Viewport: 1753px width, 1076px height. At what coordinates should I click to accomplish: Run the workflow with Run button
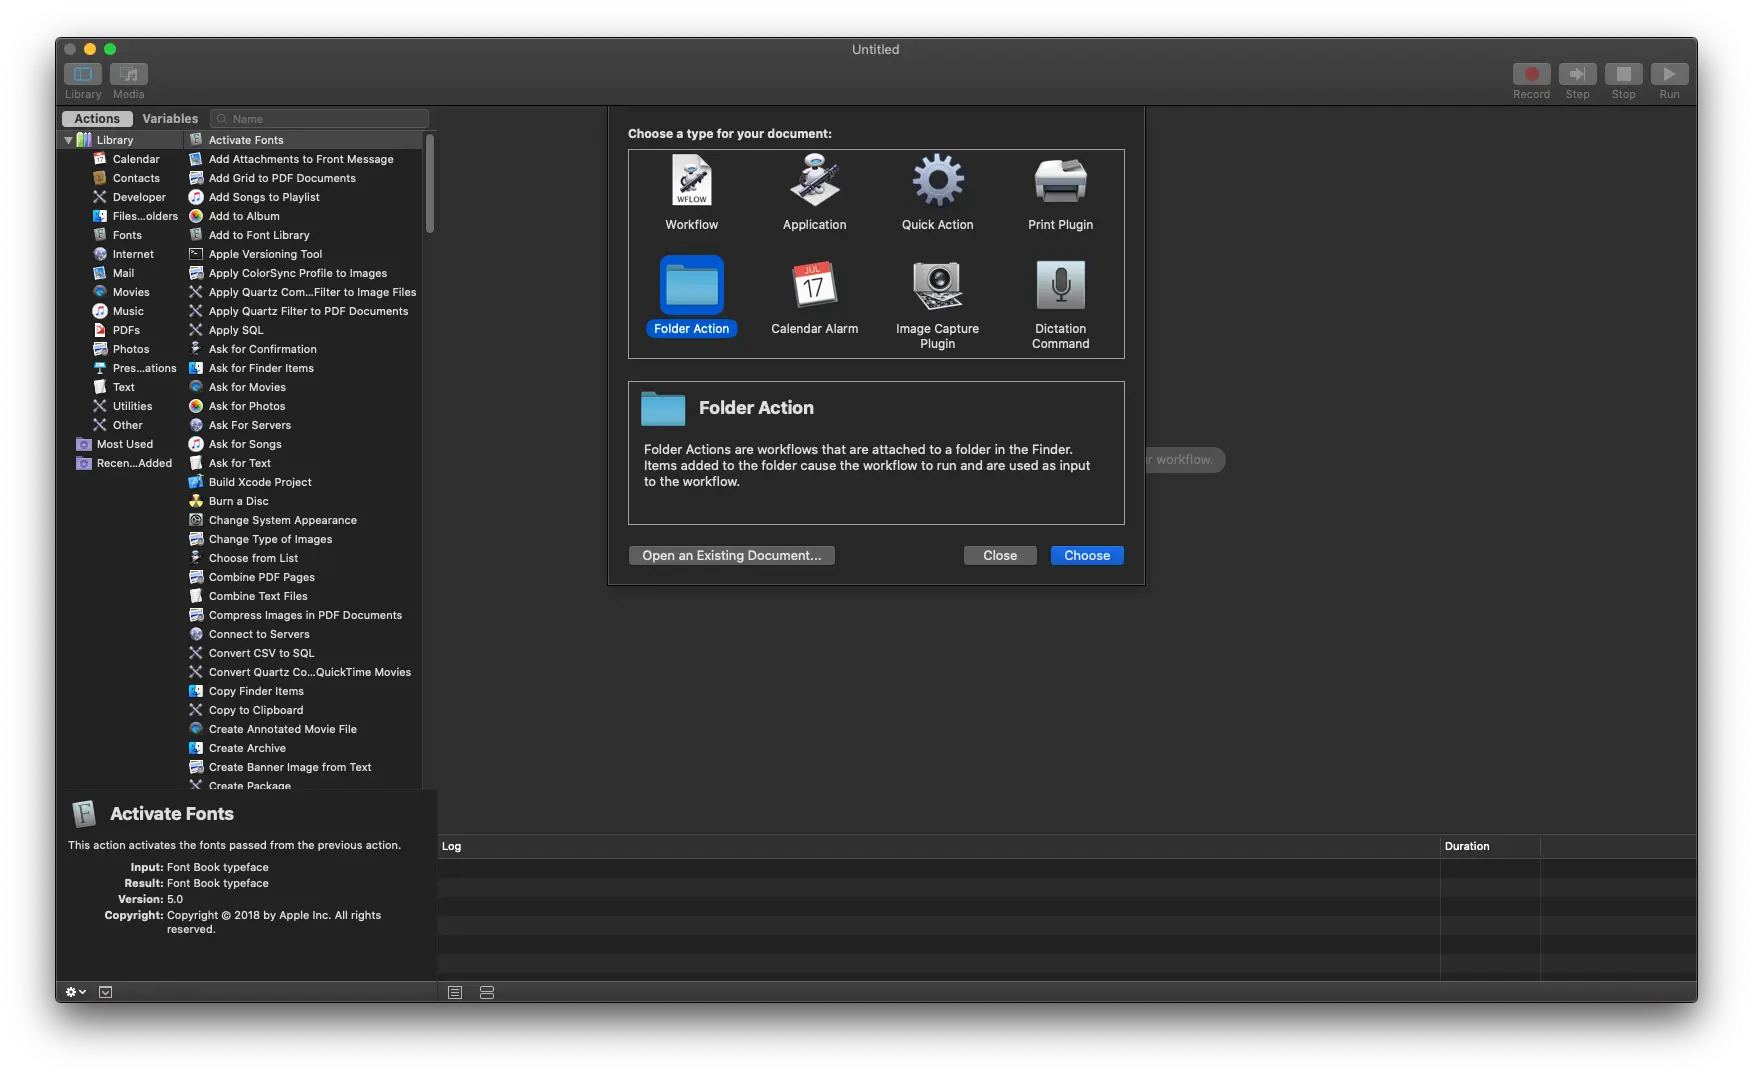tap(1669, 74)
